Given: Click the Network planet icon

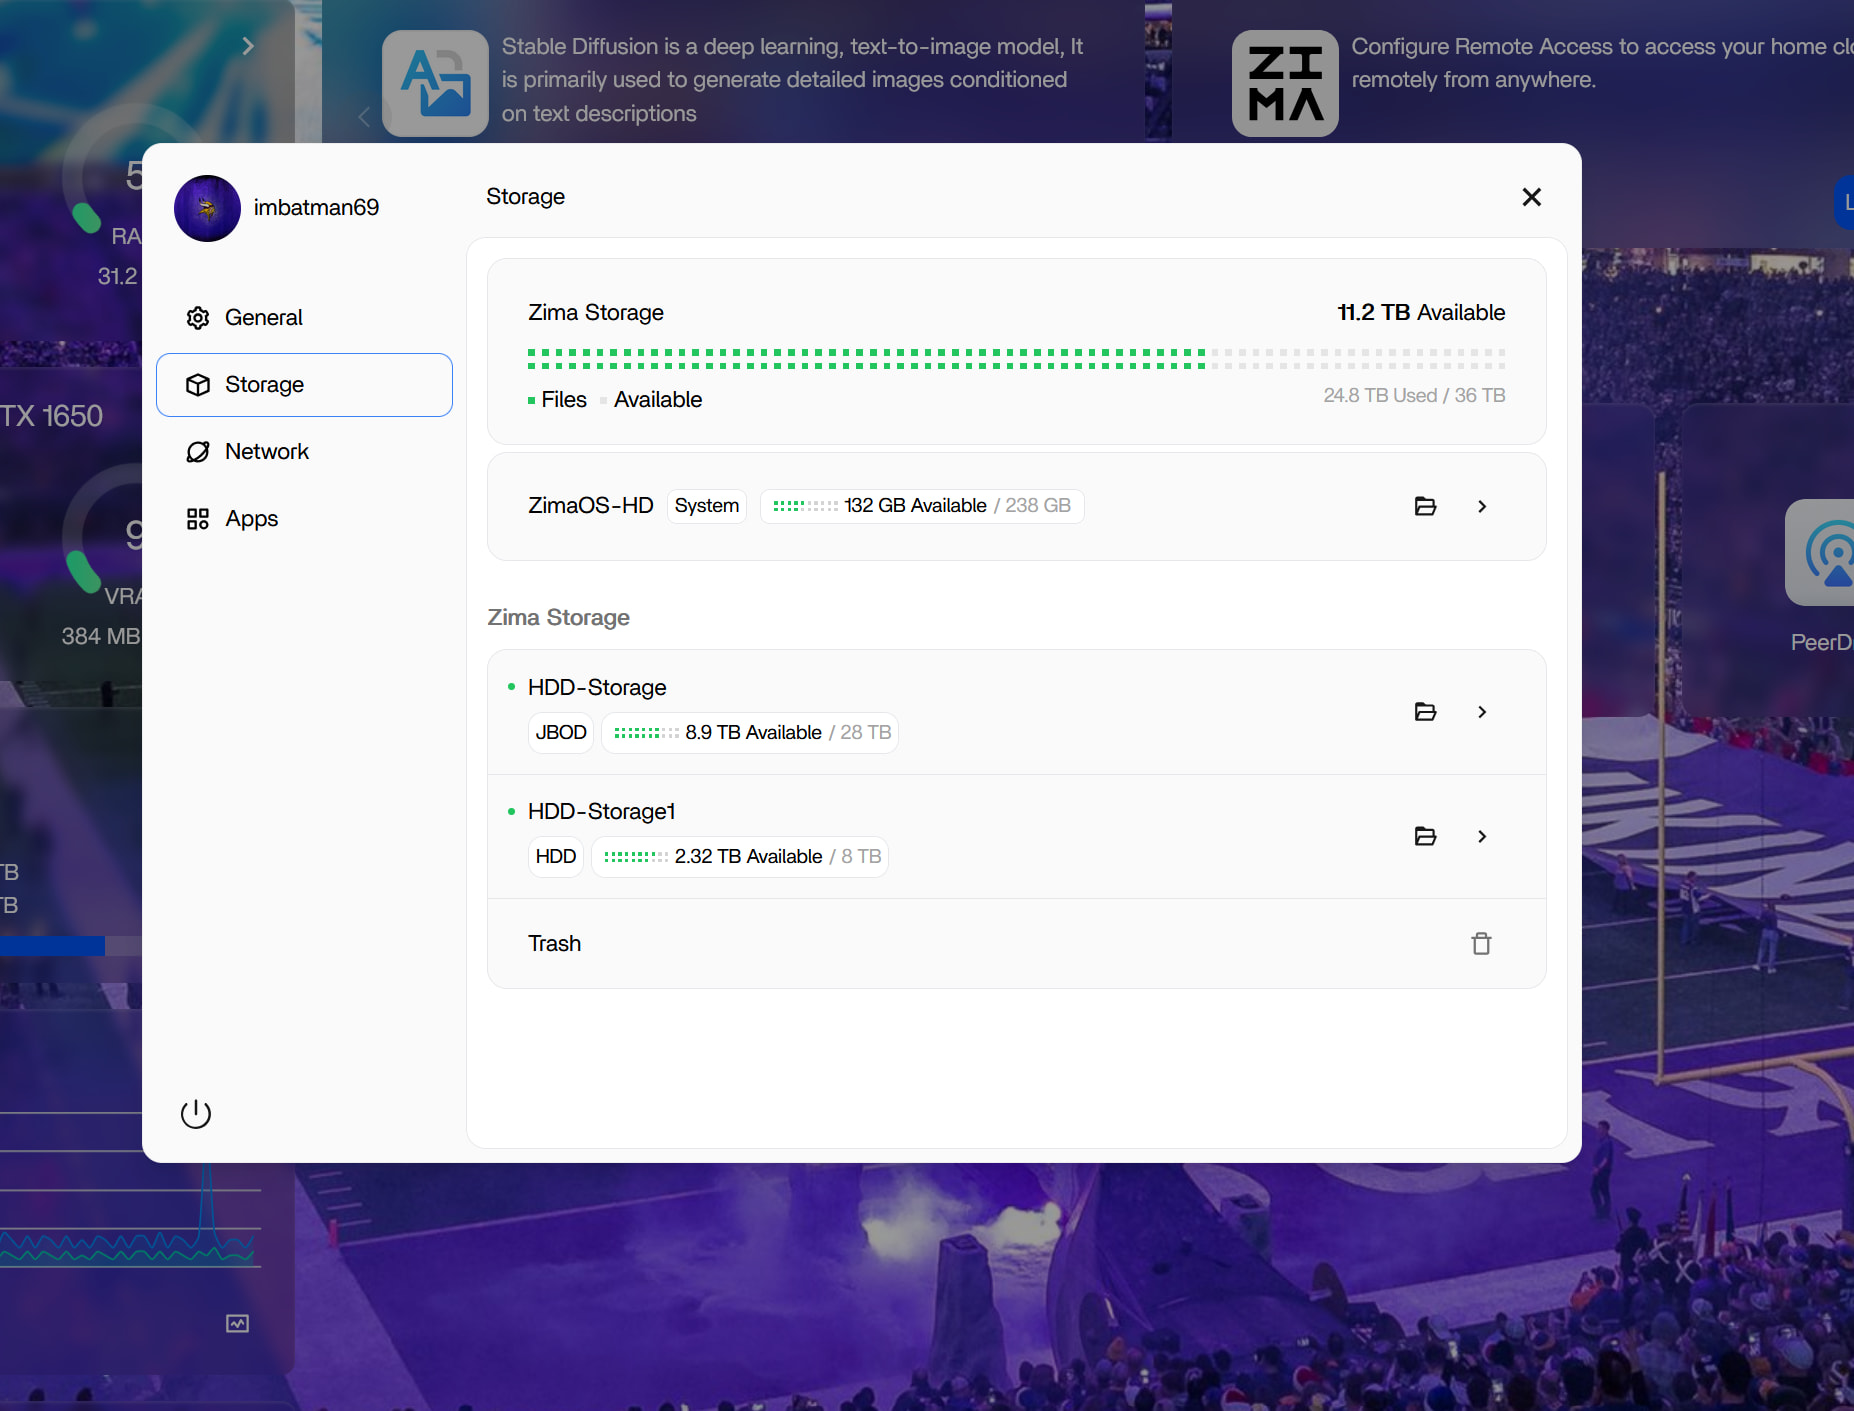Looking at the screenshot, I should pyautogui.click(x=198, y=452).
